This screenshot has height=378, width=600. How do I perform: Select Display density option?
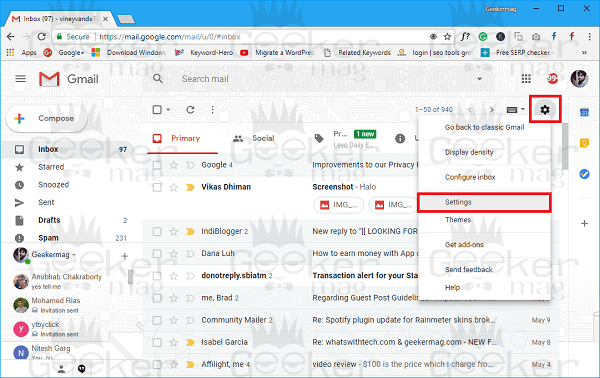469,152
